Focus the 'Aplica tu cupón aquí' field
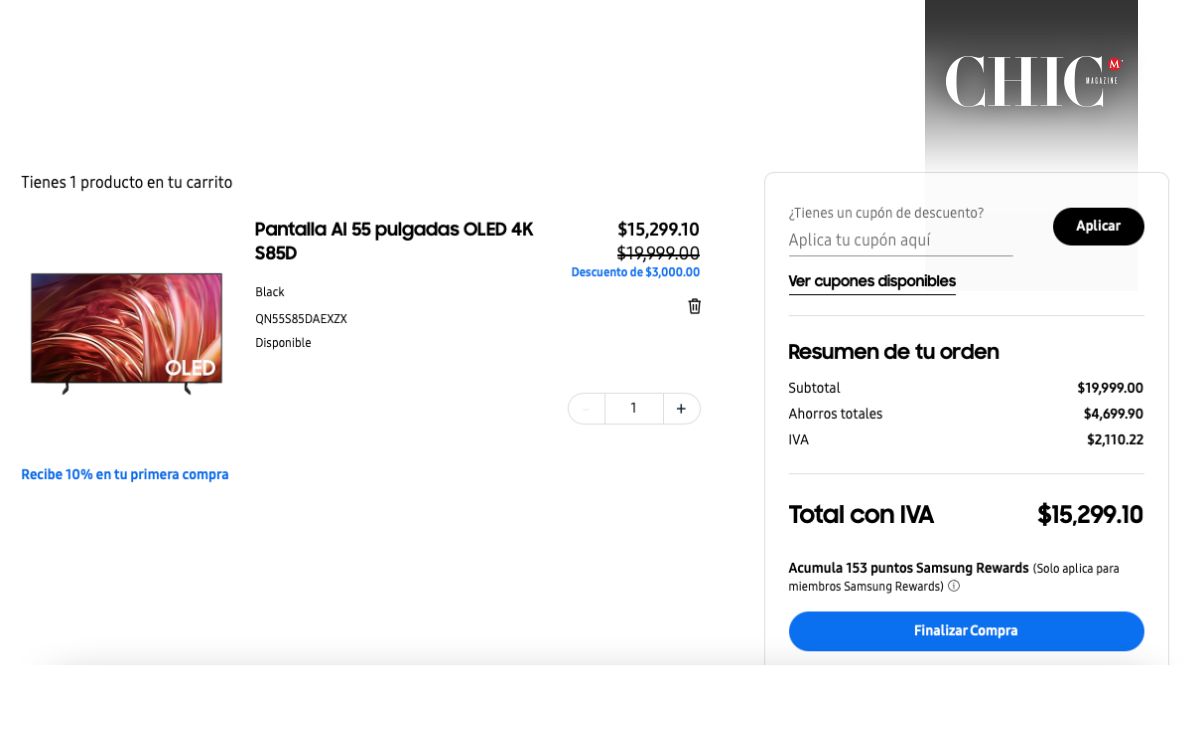This screenshot has width=1200, height=747. pos(900,241)
